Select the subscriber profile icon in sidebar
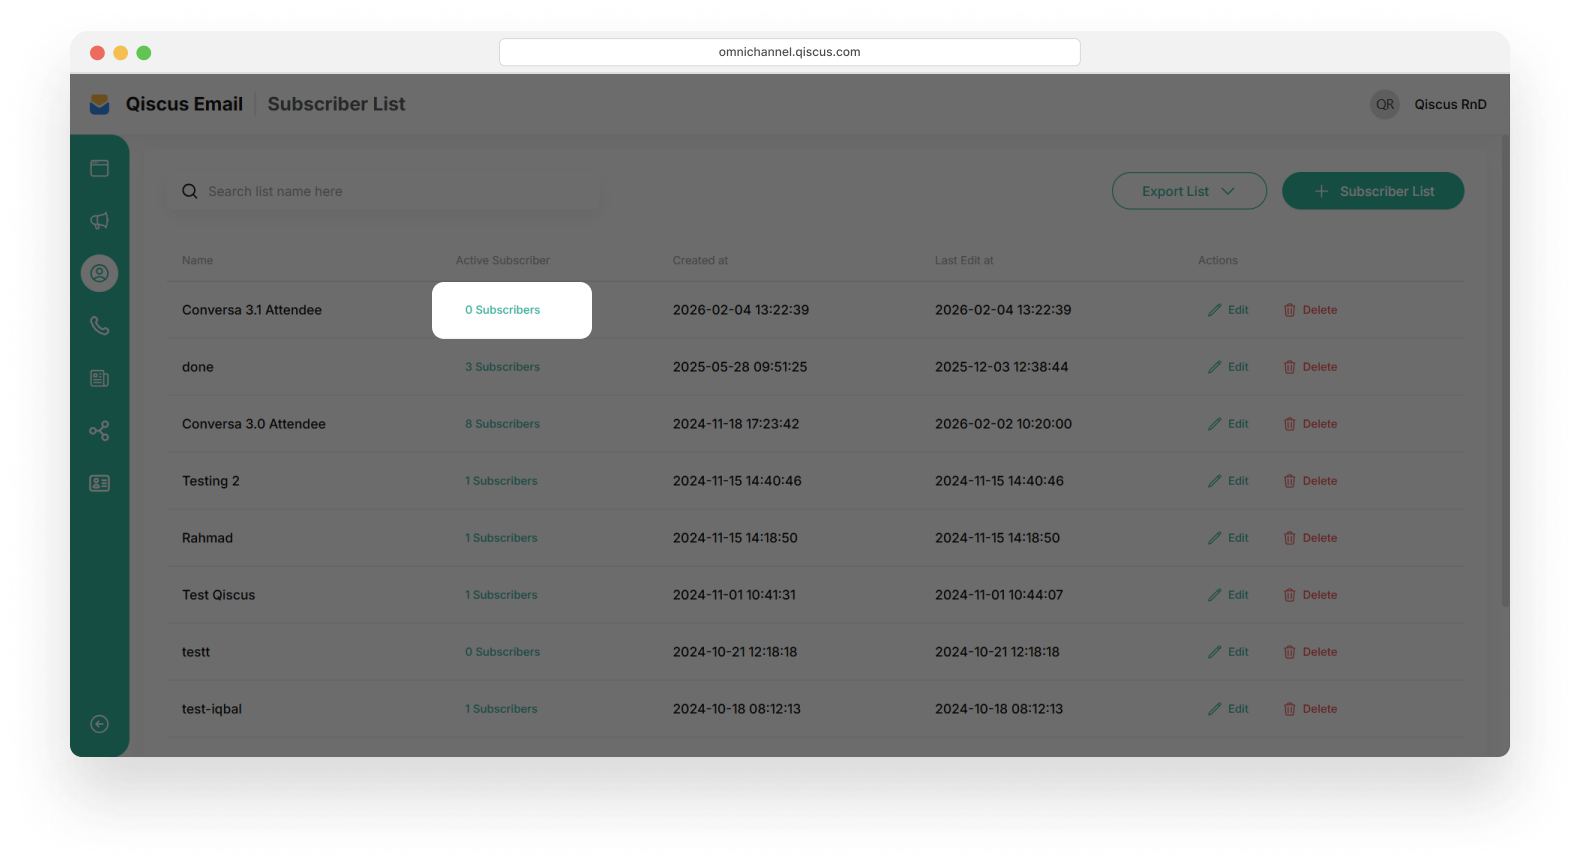The image size is (1580, 866). 99,273
